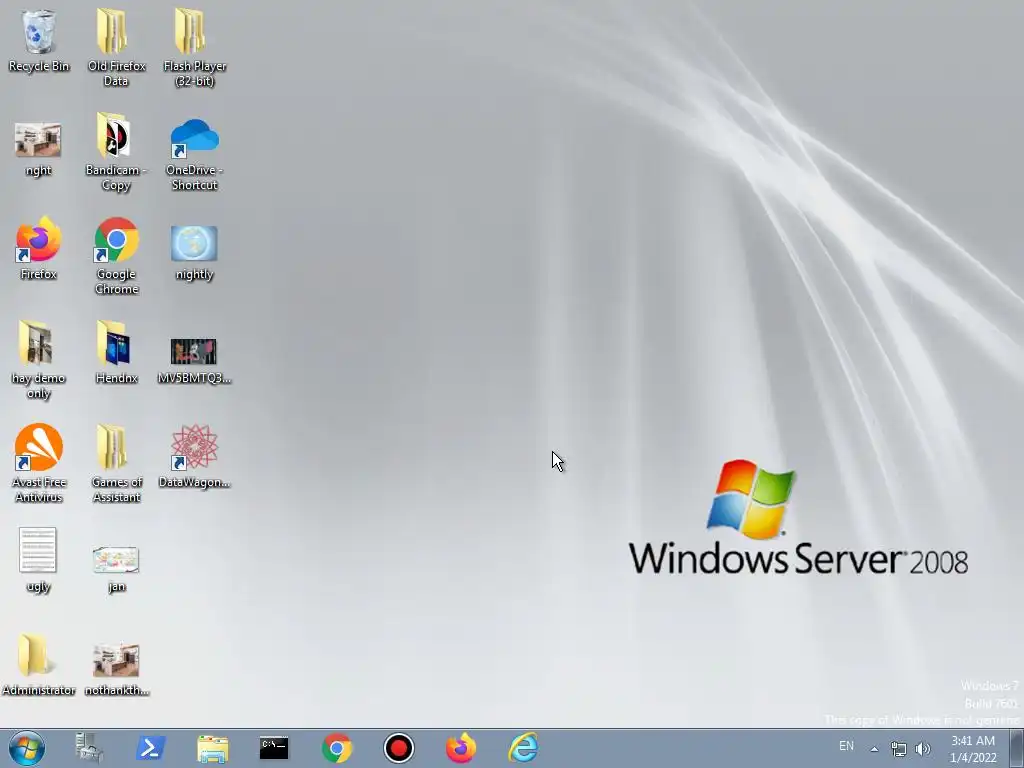Select the ugly text document icon
Image resolution: width=1024 pixels, height=768 pixels.
pyautogui.click(x=39, y=560)
